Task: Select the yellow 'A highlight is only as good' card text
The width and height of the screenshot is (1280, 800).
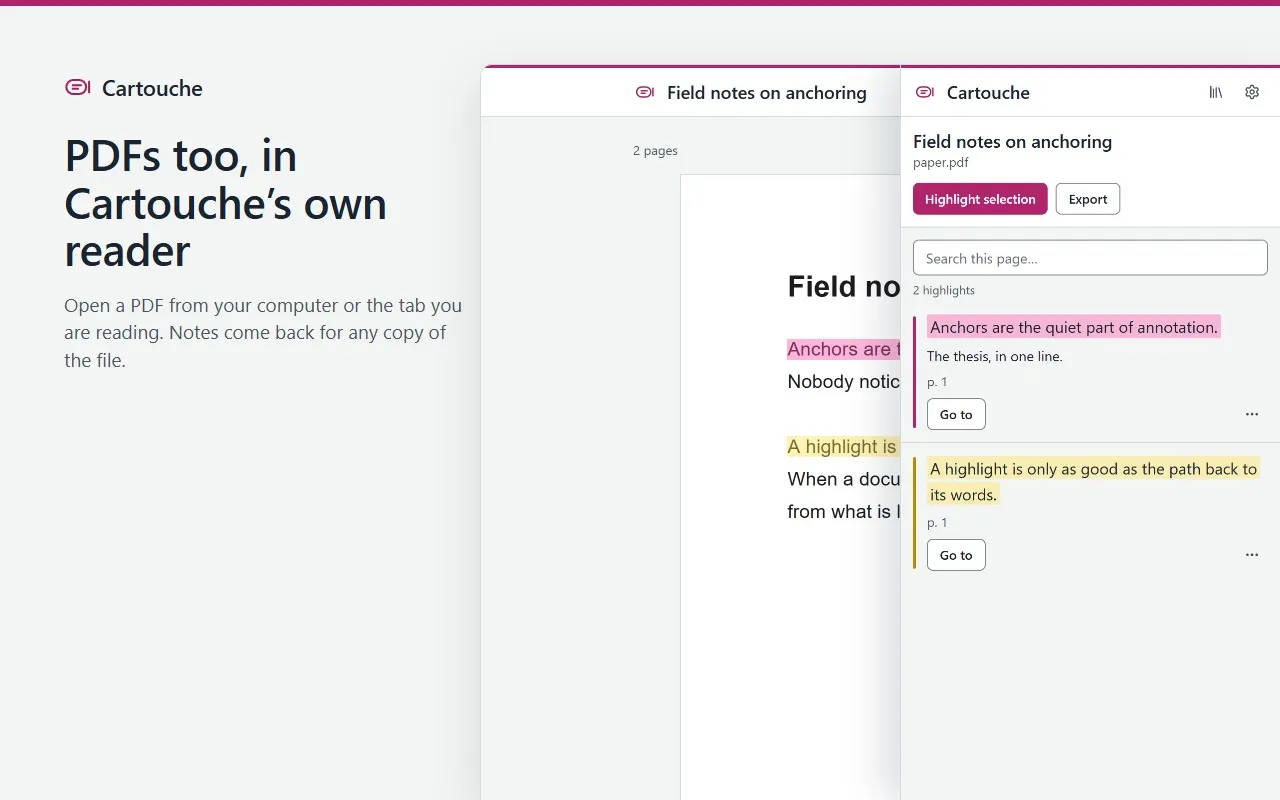Action: click(x=1093, y=482)
